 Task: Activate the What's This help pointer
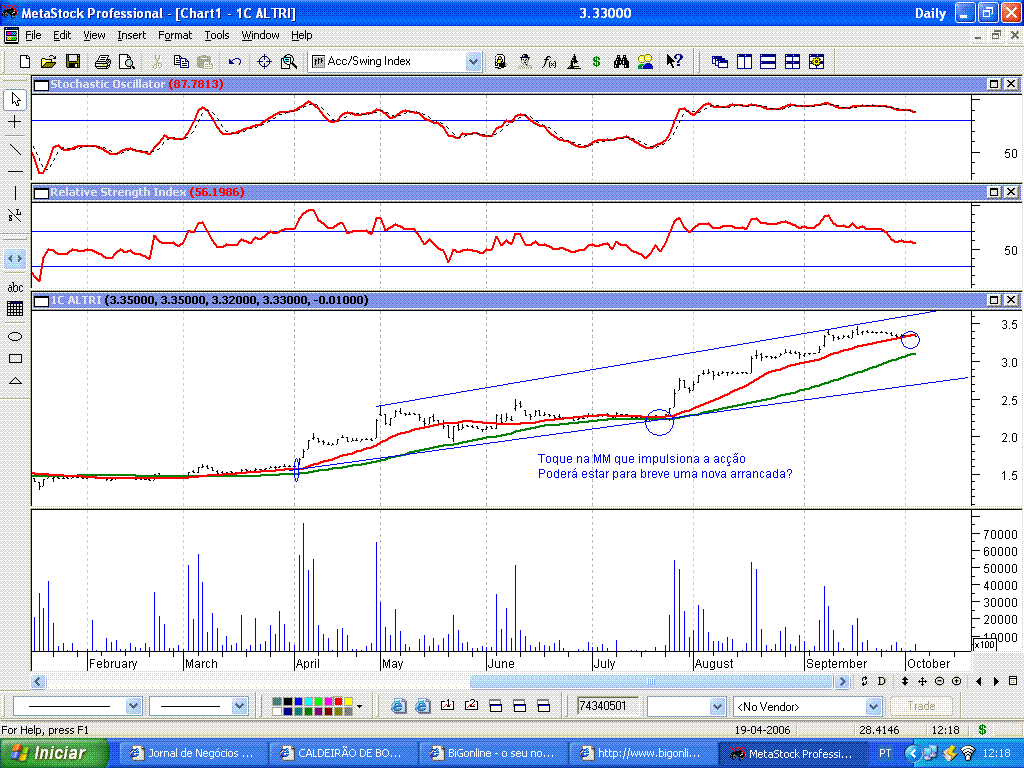pos(674,61)
